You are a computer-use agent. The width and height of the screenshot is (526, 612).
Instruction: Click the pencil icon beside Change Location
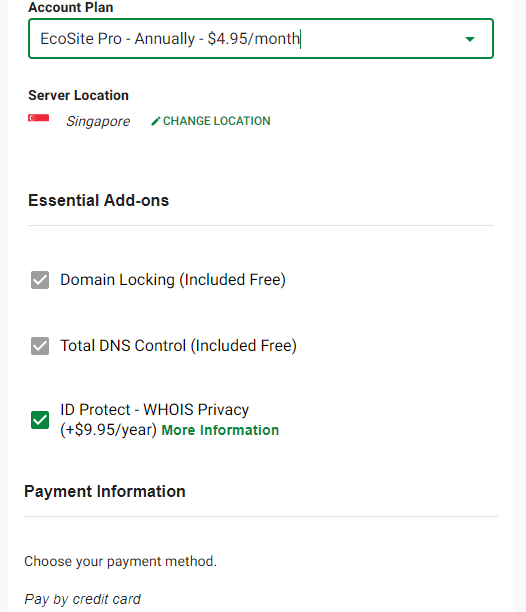pos(155,121)
